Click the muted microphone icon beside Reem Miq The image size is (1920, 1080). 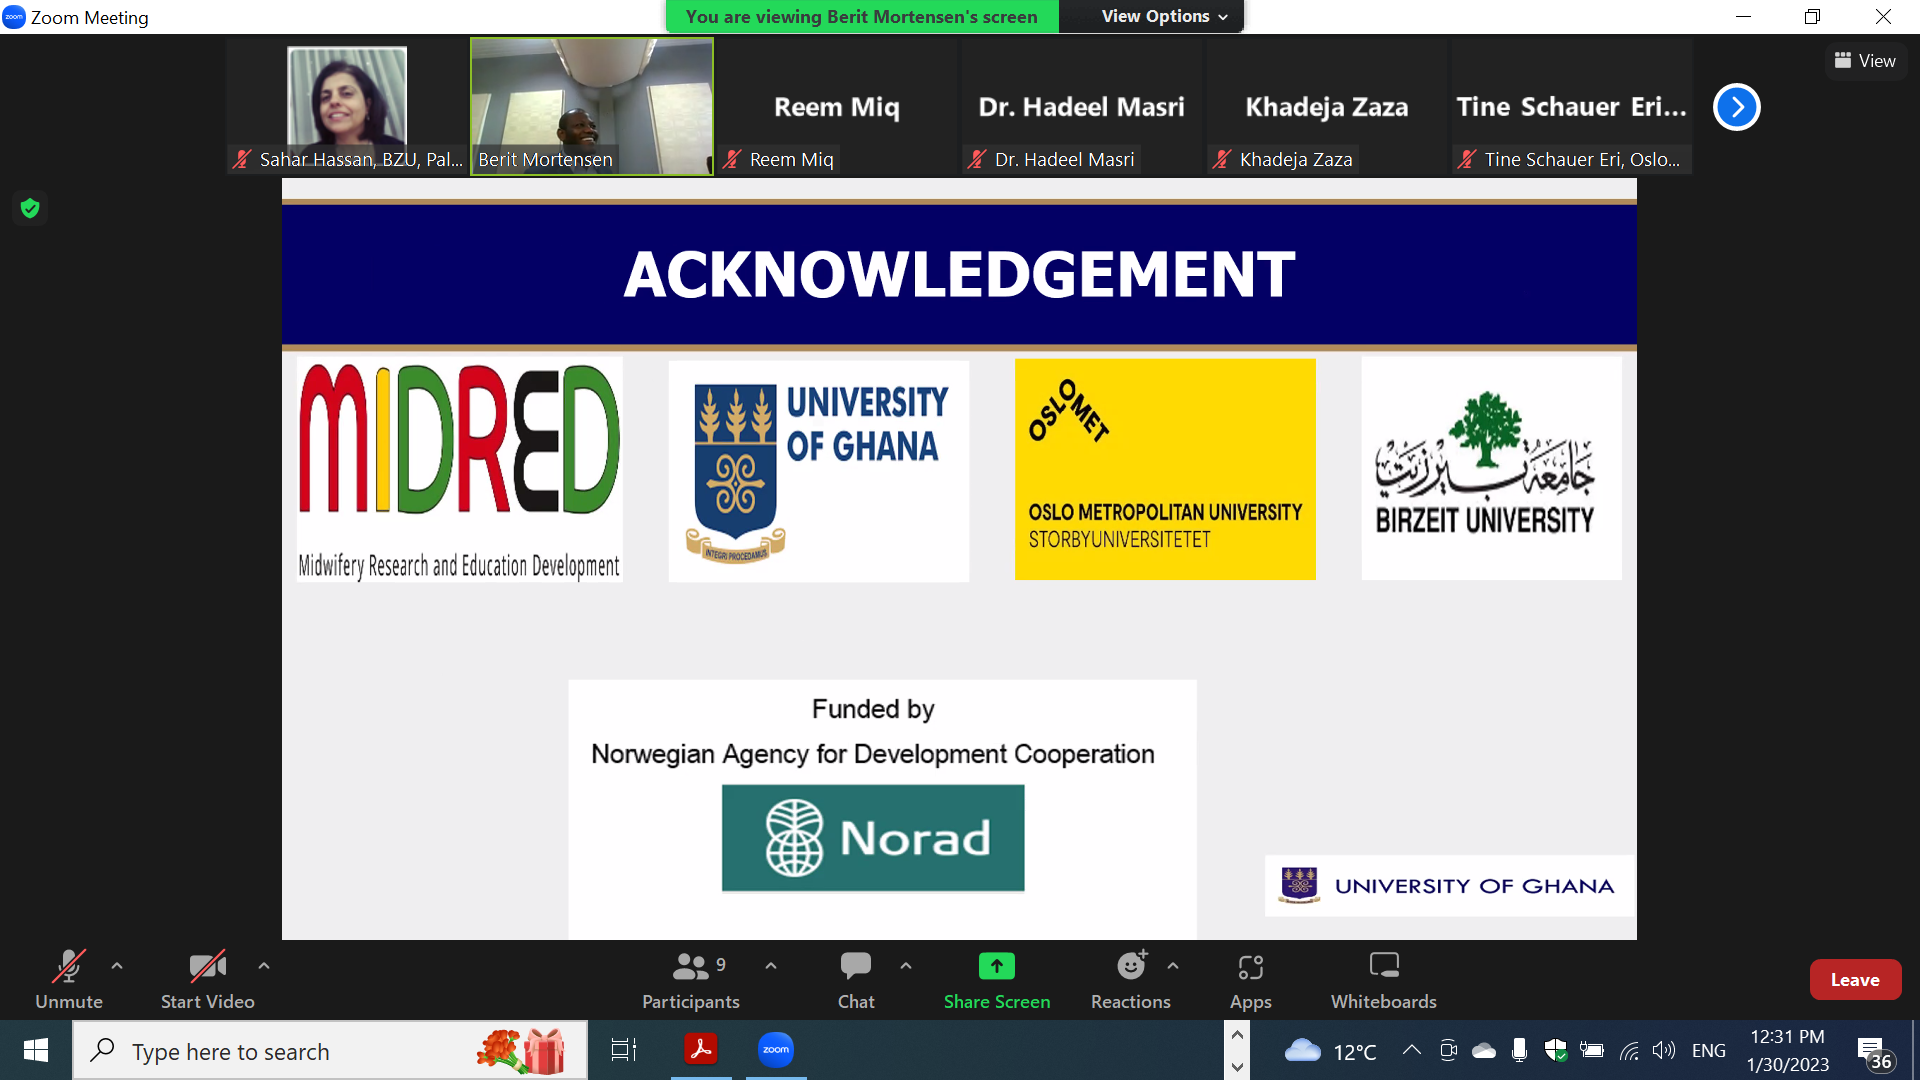(x=732, y=159)
